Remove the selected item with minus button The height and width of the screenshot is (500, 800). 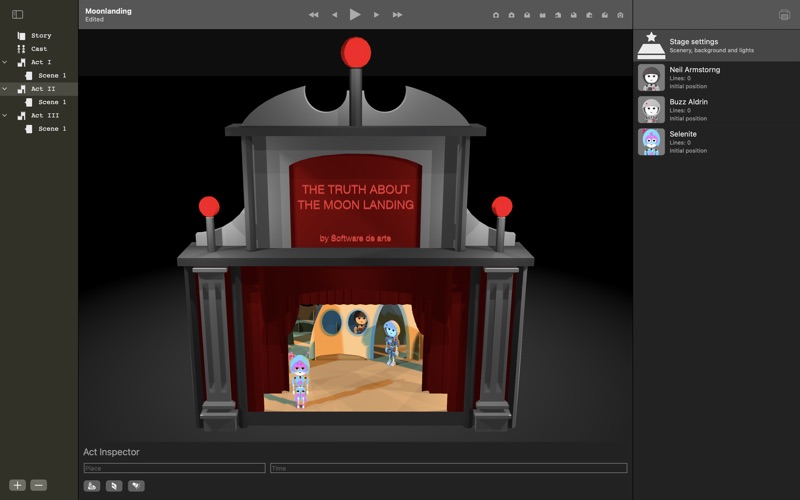(x=38, y=485)
